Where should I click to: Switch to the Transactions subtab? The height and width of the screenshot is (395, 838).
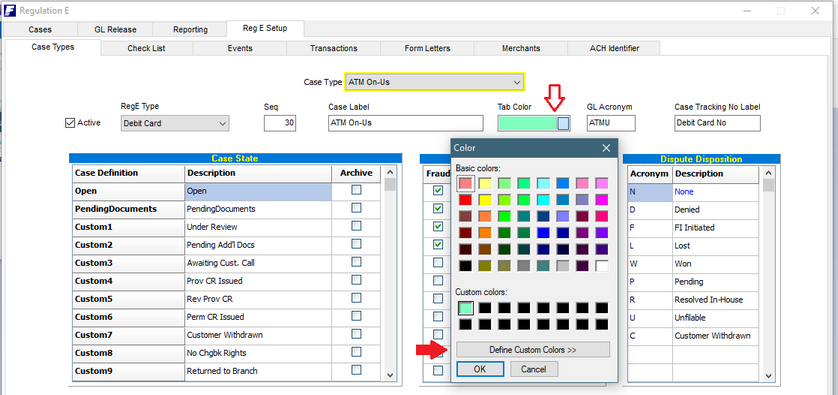click(333, 48)
